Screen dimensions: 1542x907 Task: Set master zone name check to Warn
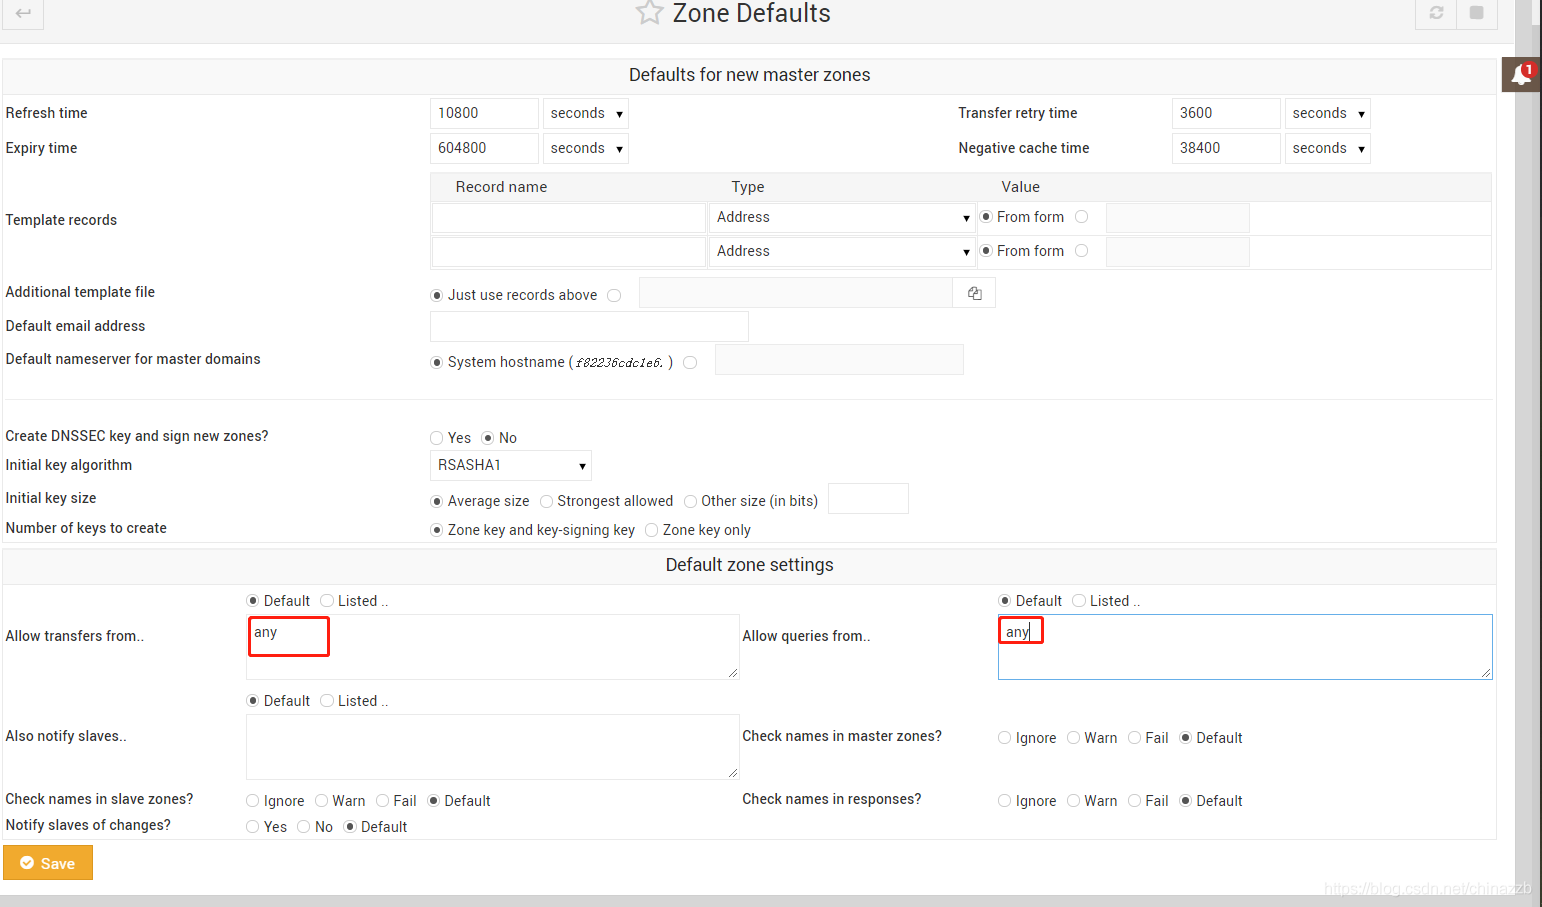pyautogui.click(x=1074, y=738)
